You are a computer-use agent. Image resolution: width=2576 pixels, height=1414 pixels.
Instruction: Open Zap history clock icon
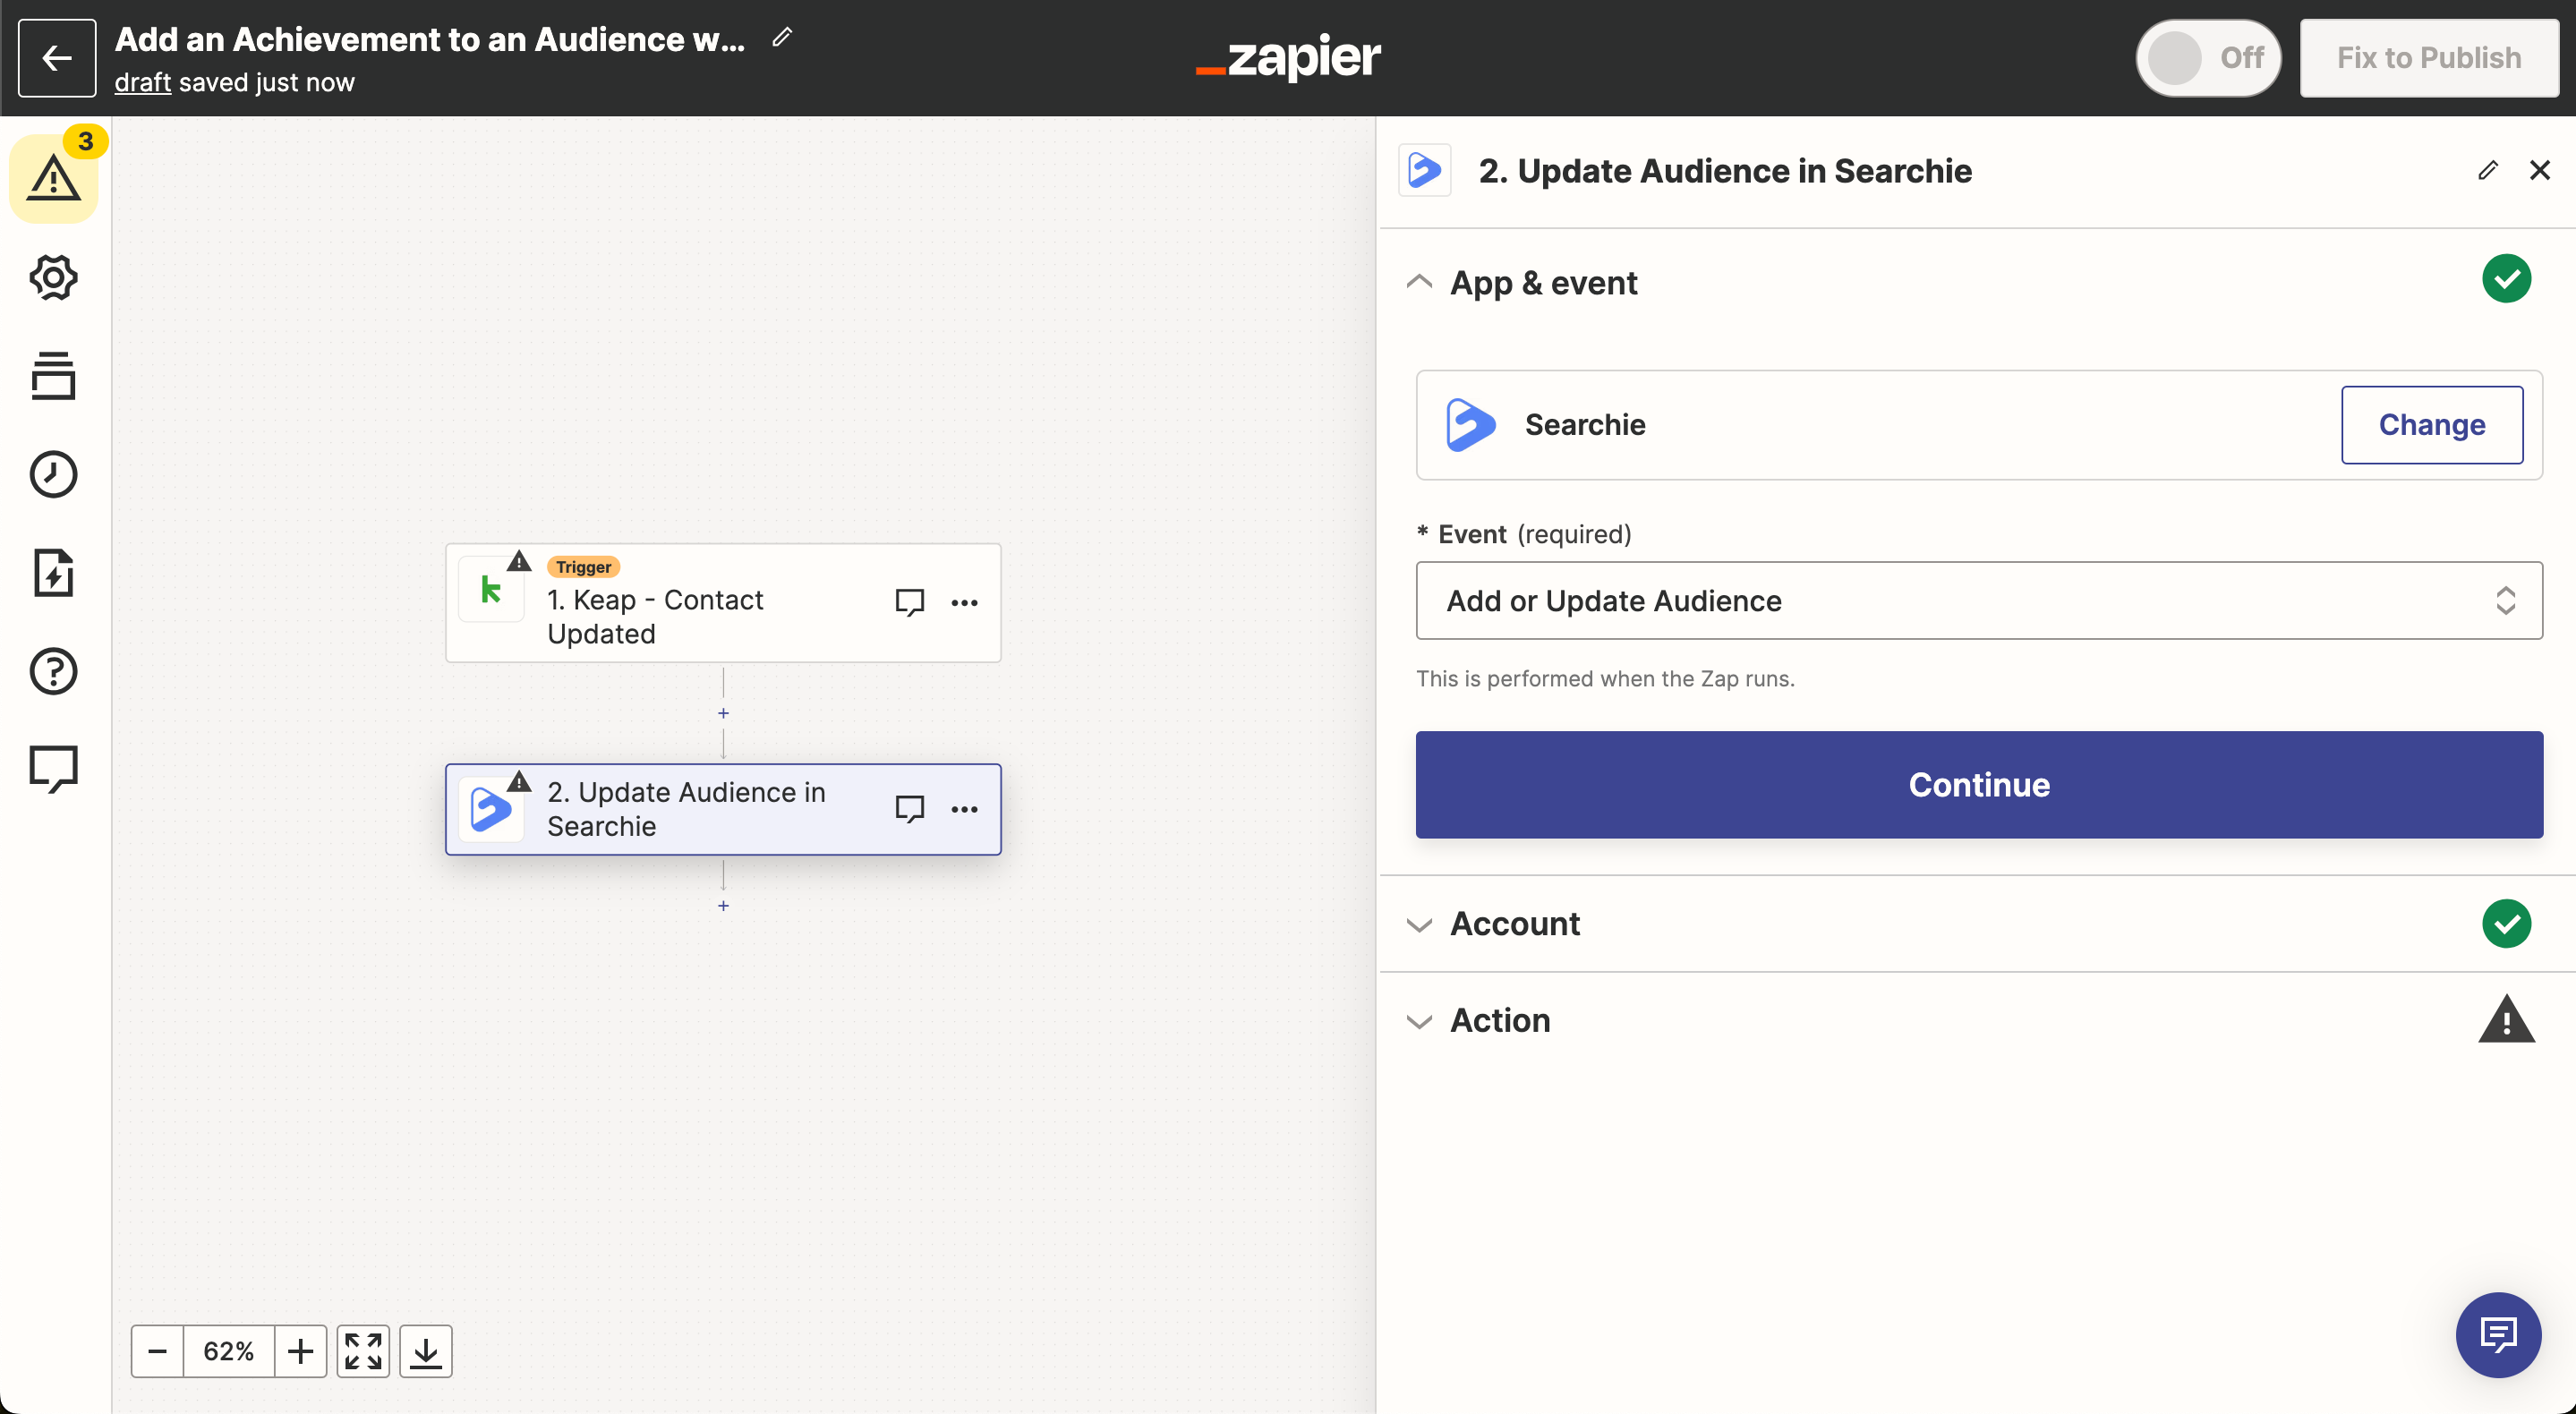pyautogui.click(x=54, y=474)
